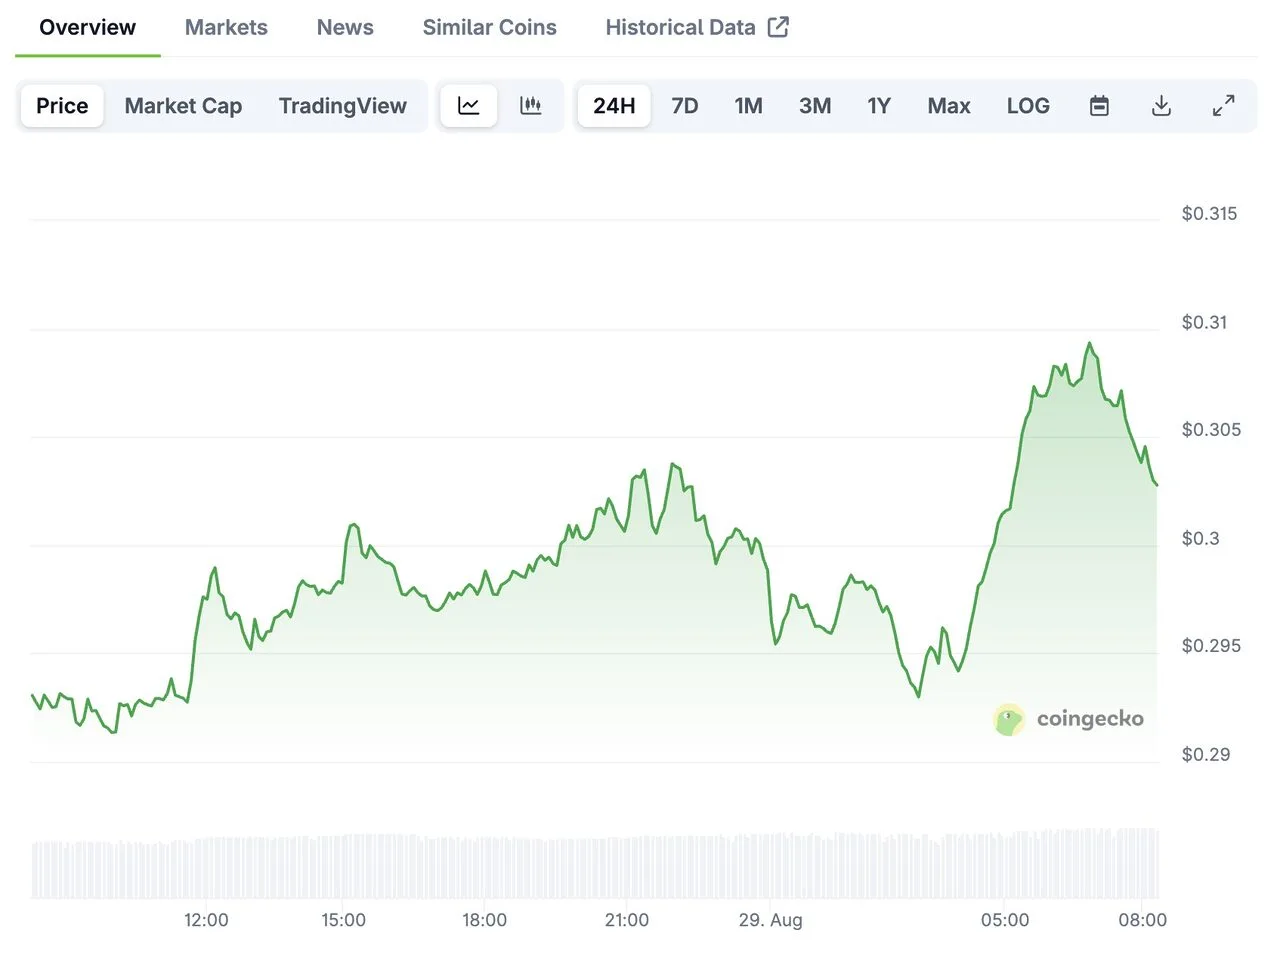Switch to line chart view icon
Image resolution: width=1280 pixels, height=955 pixels.
pos(468,106)
